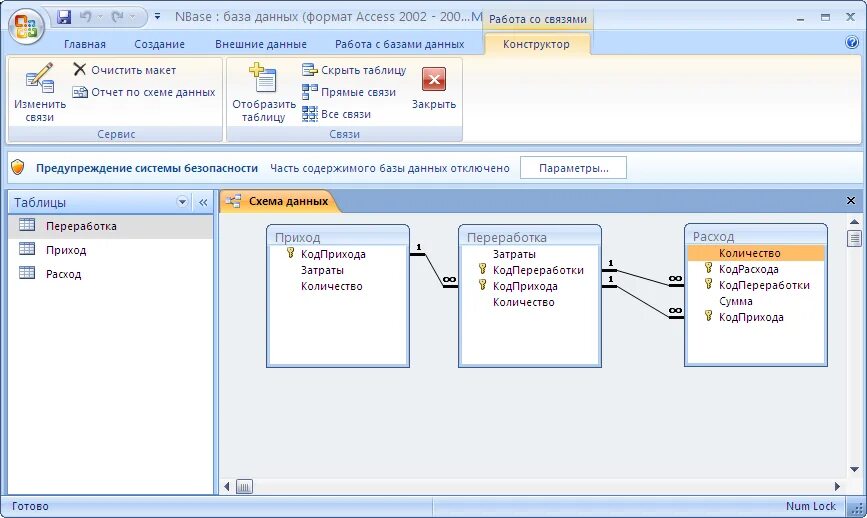The image size is (867, 518).
Task: Undo last action via the quick access arrow
Action: (85, 17)
